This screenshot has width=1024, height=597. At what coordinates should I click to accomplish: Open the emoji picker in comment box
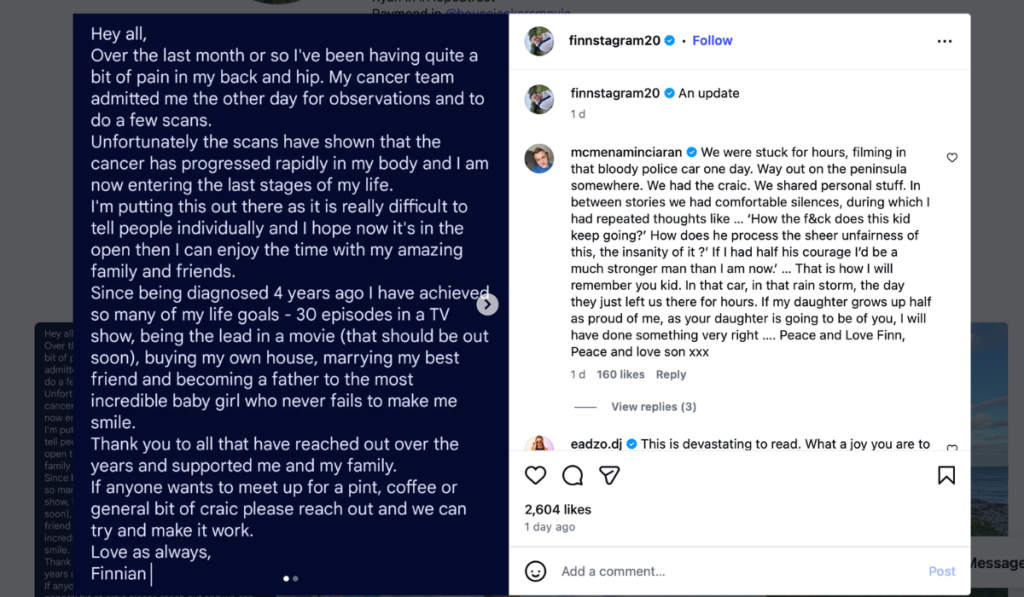(536, 571)
